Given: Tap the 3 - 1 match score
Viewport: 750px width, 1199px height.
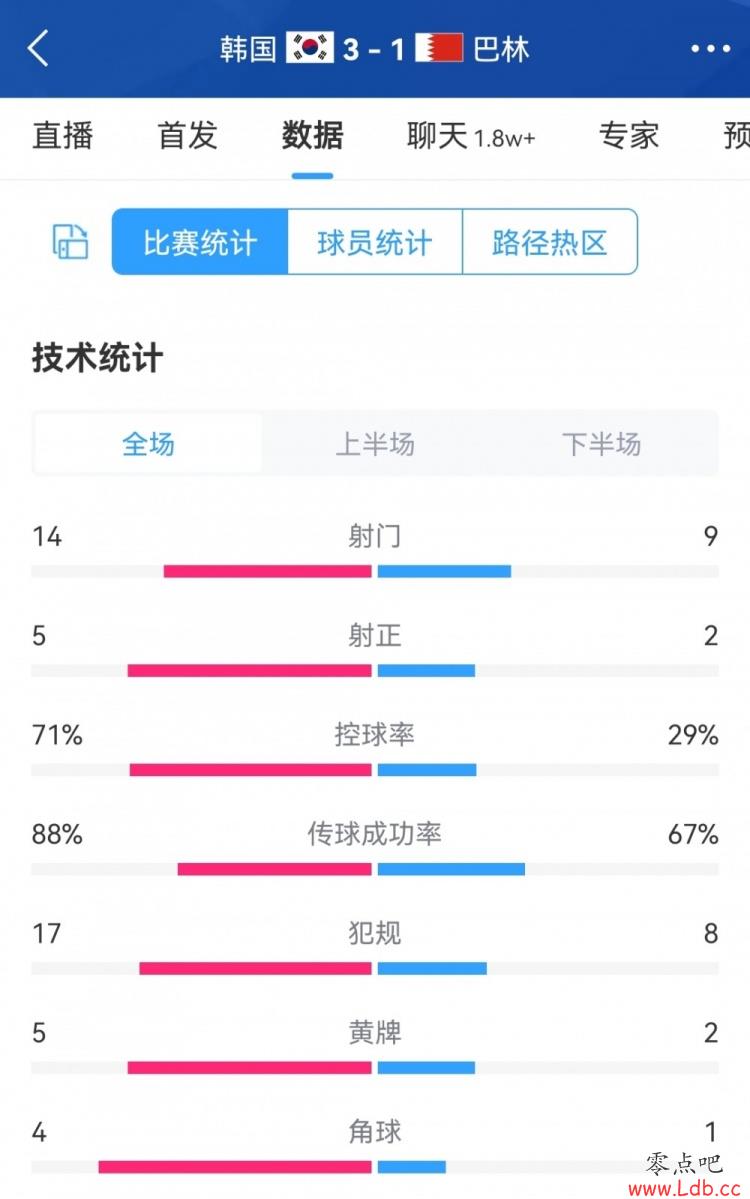Looking at the screenshot, I should (x=374, y=50).
